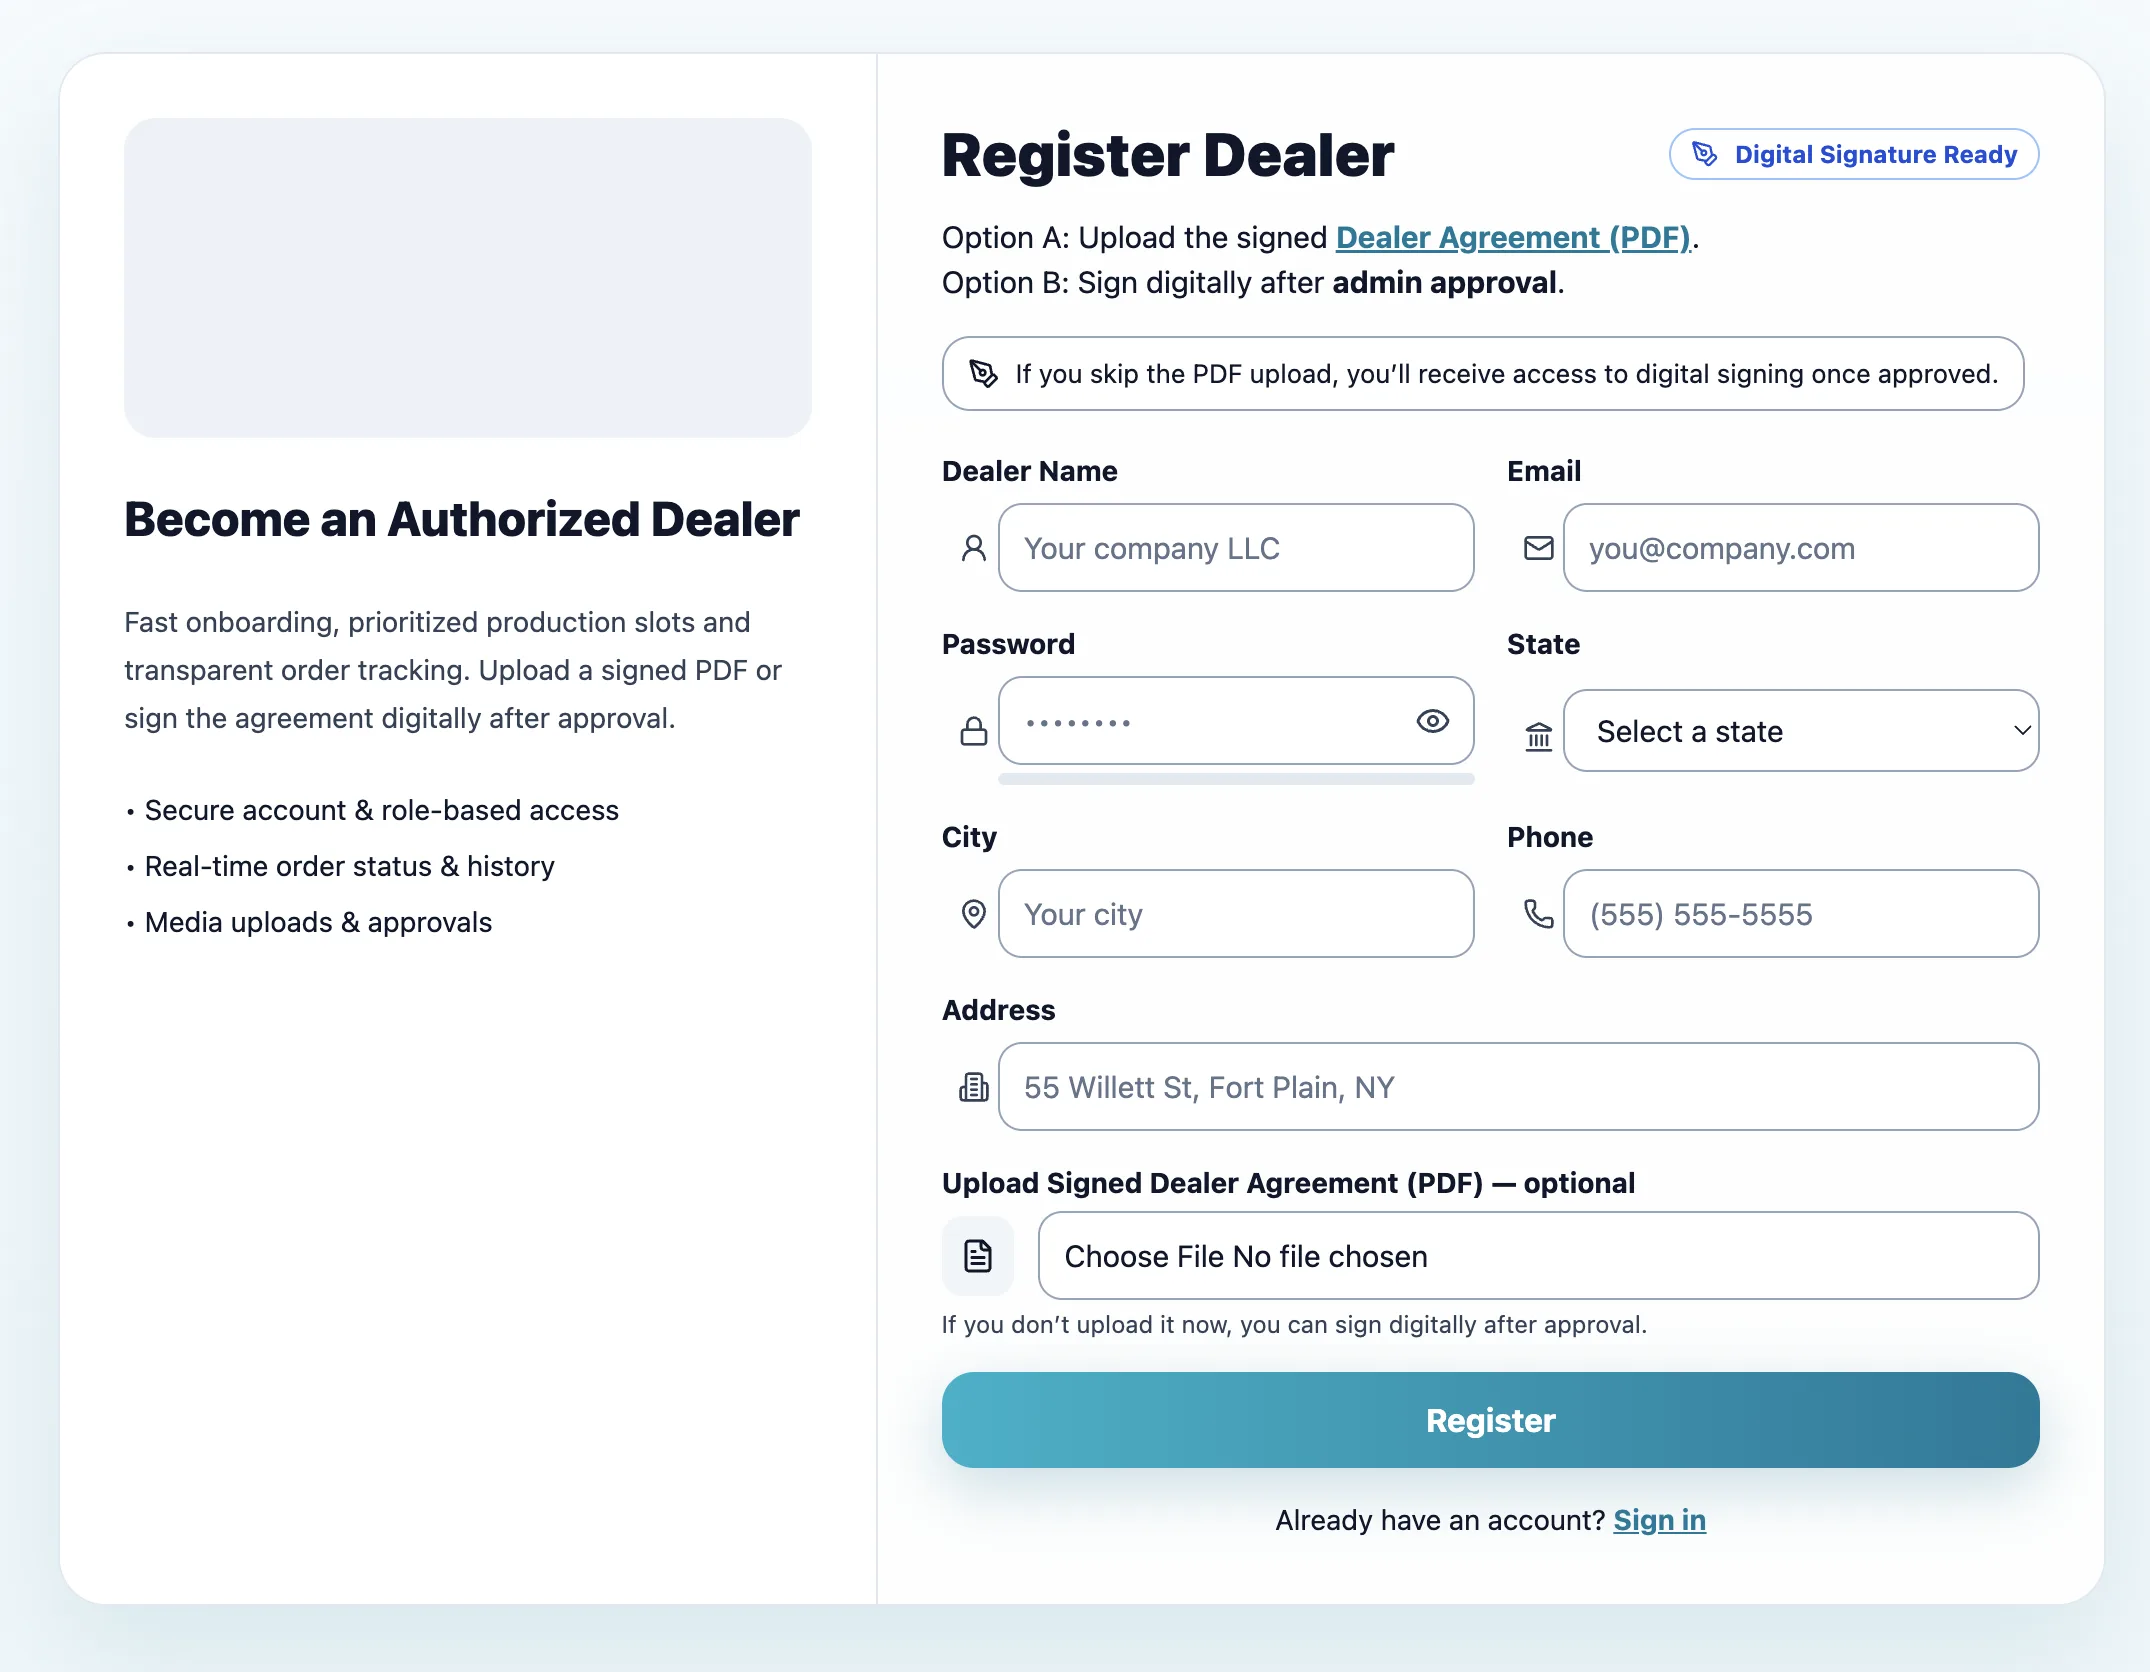Open the Select a state dropdown
Image resolution: width=2150 pixels, height=1672 pixels.
tap(1800, 731)
